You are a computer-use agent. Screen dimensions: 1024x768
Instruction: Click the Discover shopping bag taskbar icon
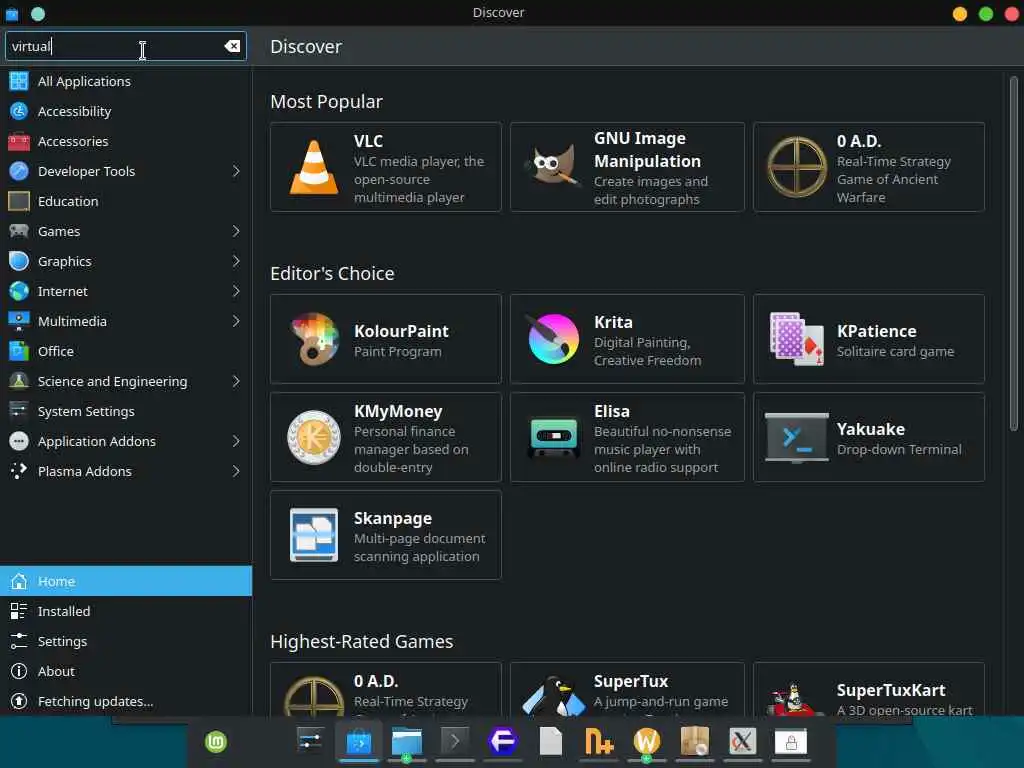(x=359, y=742)
